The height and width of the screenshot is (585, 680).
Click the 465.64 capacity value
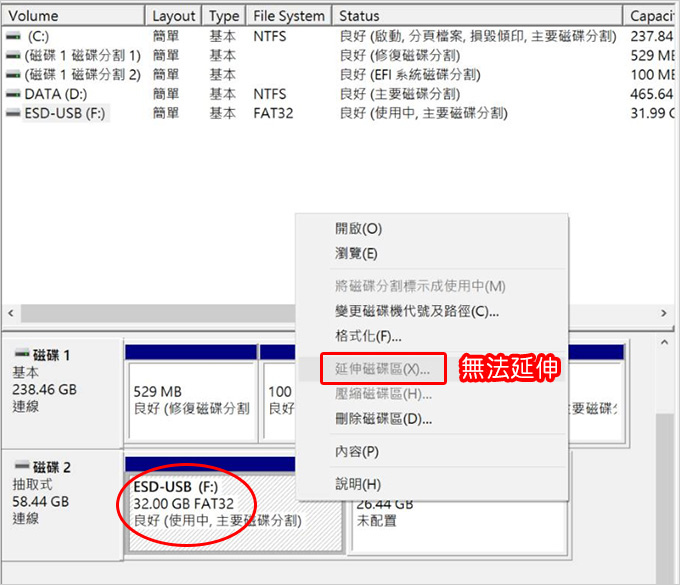(651, 94)
